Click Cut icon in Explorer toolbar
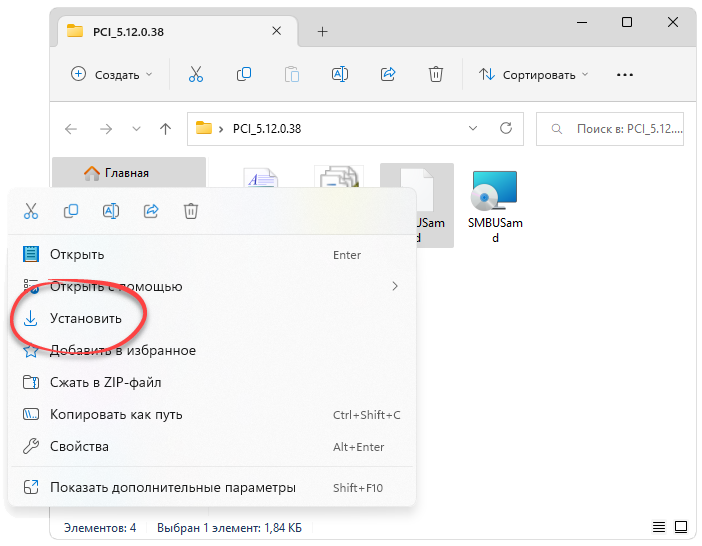The width and height of the screenshot is (702, 546). pos(196,74)
